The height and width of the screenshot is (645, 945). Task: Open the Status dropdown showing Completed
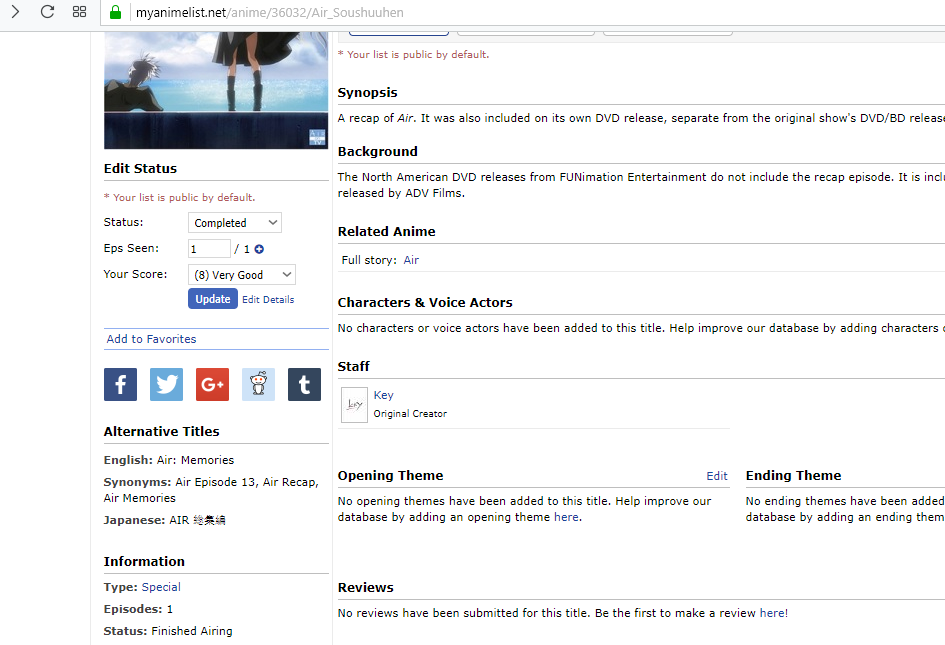tap(234, 223)
